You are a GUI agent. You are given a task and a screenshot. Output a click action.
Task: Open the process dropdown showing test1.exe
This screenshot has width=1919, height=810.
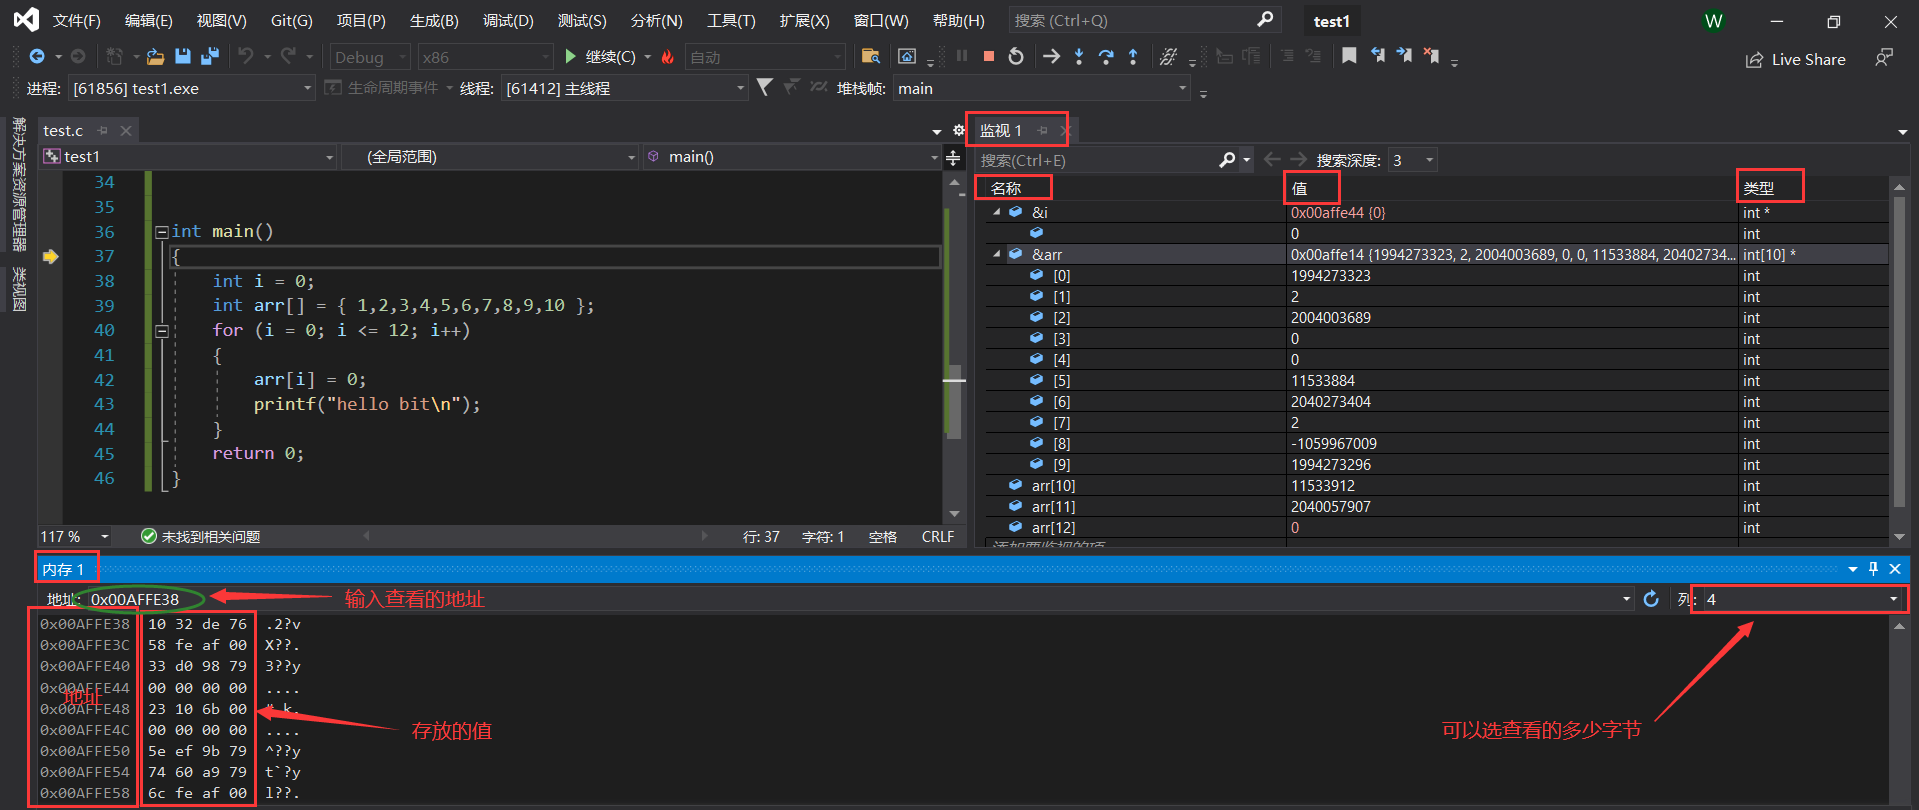[191, 89]
